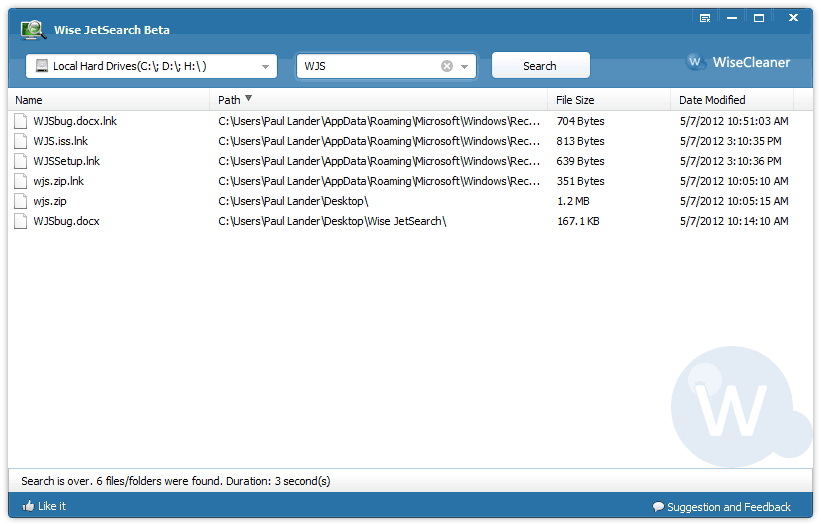Sort results by Name column

coord(109,99)
